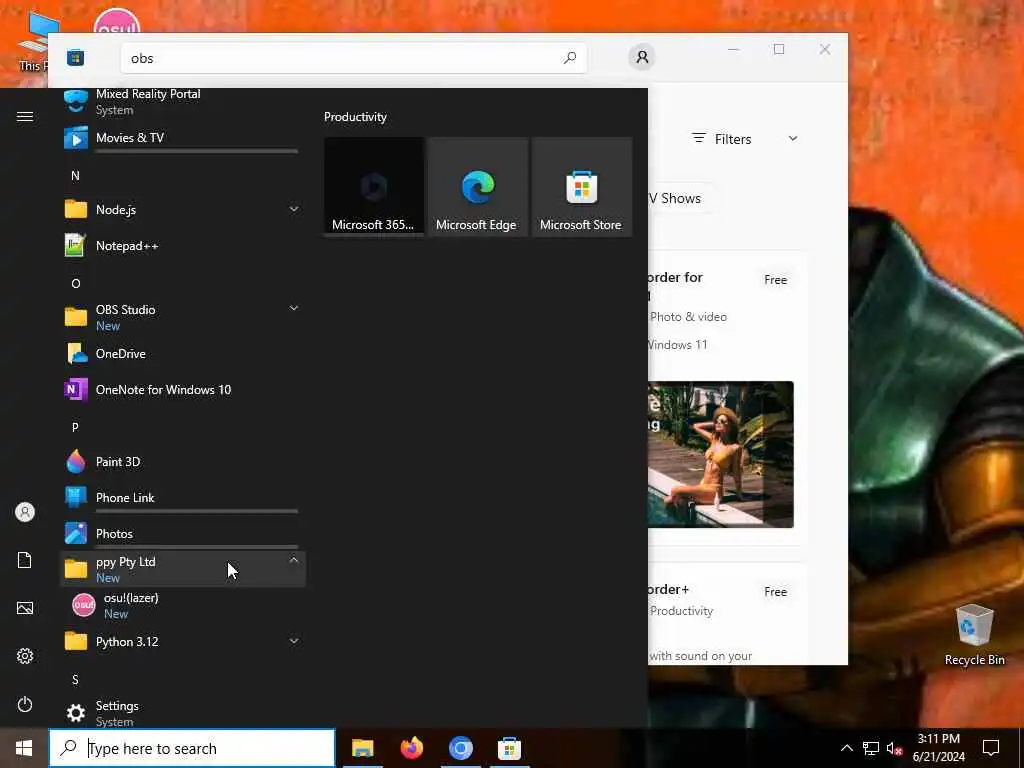Launch Firefox from the taskbar
This screenshot has height=768, width=1024.
(411, 748)
